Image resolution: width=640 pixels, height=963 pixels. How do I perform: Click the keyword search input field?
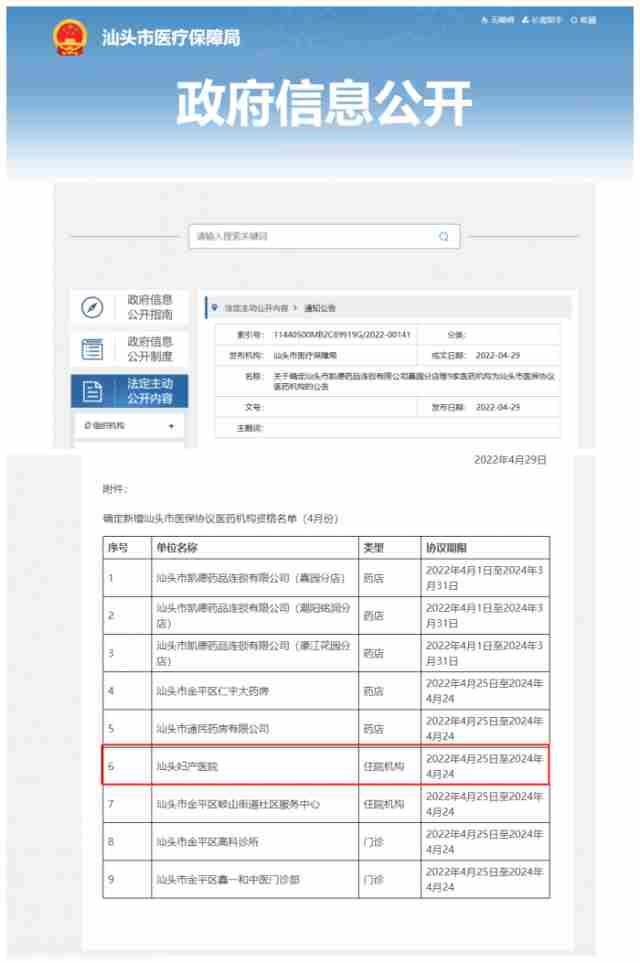point(310,237)
